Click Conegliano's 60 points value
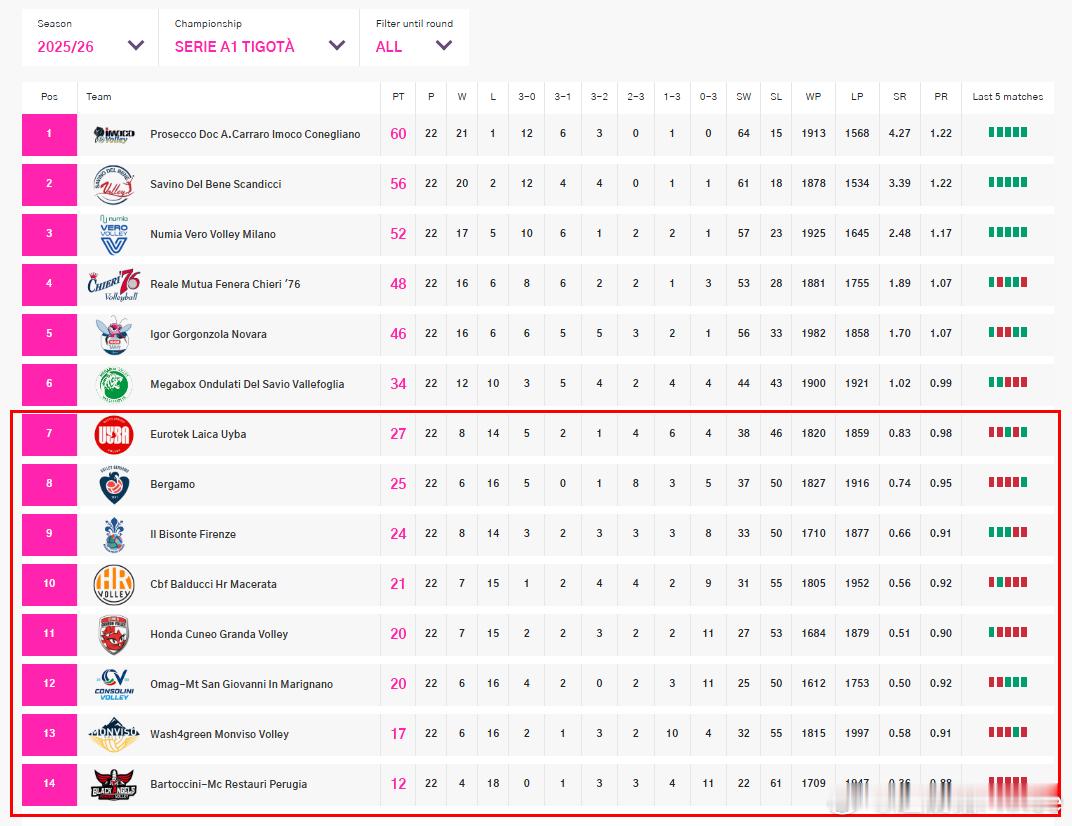 click(x=398, y=134)
